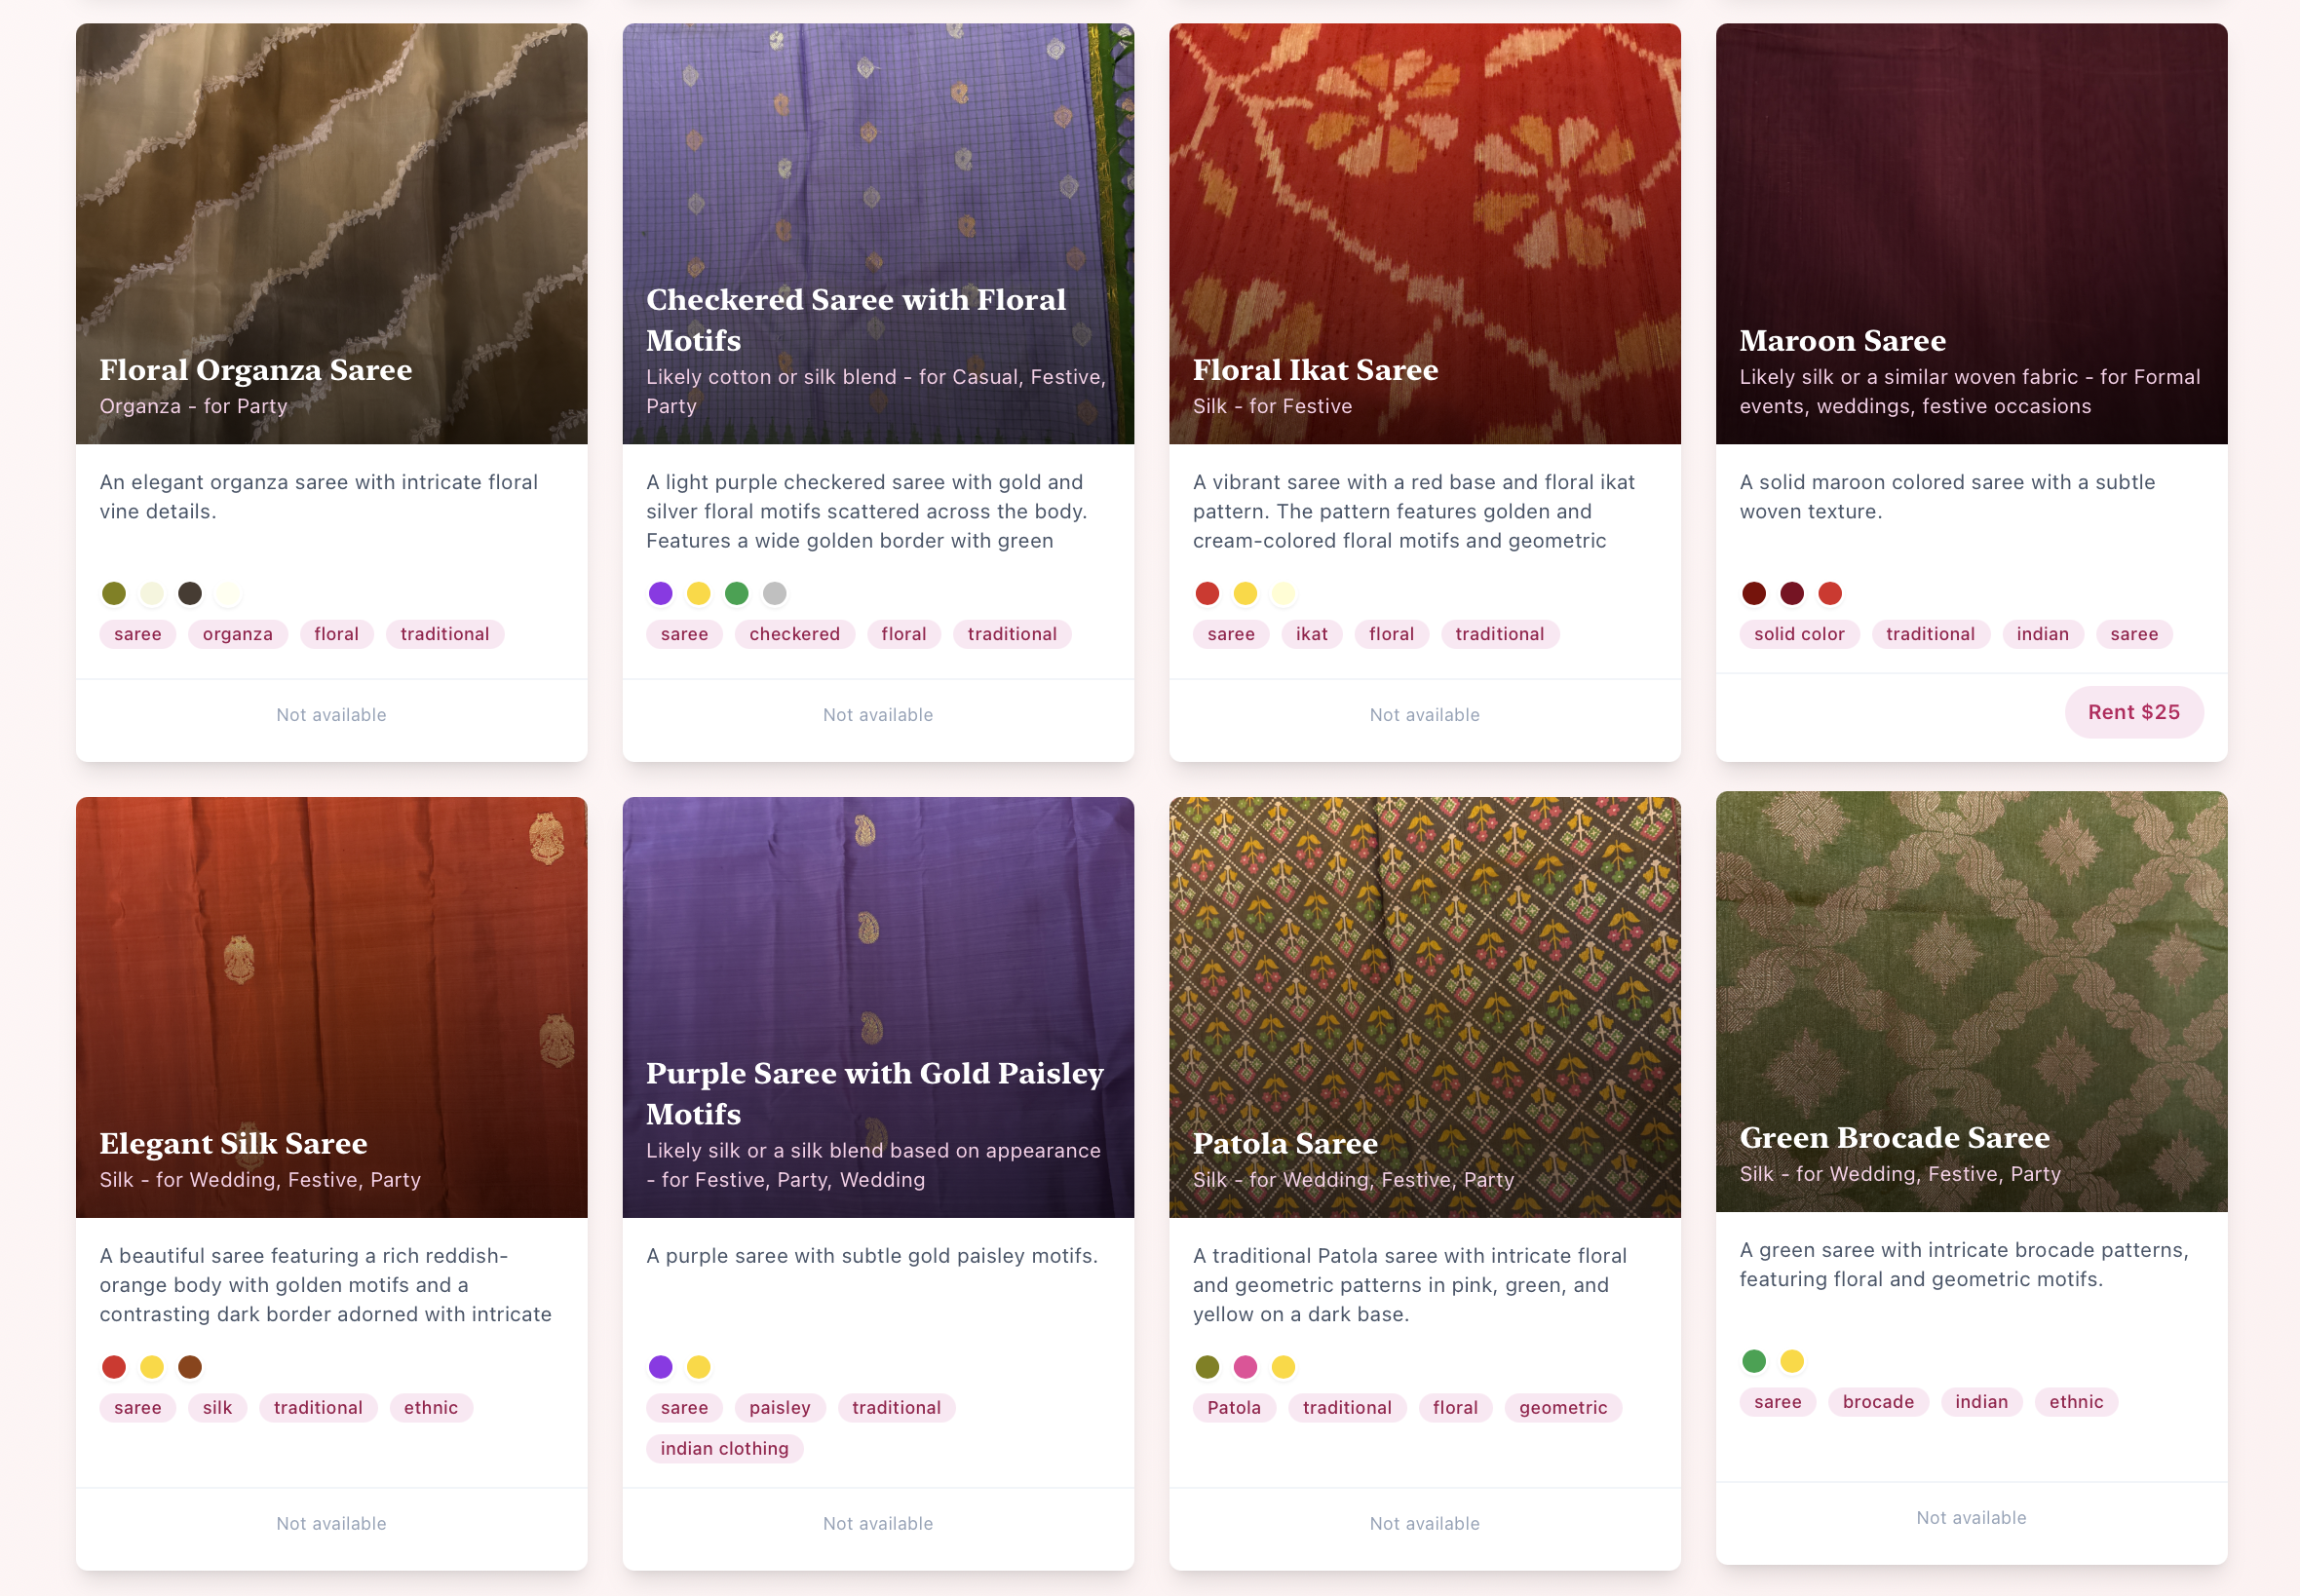This screenshot has height=1596, width=2300.
Task: Click the "solid color" tag on Maroon Saree
Action: click(x=1799, y=633)
